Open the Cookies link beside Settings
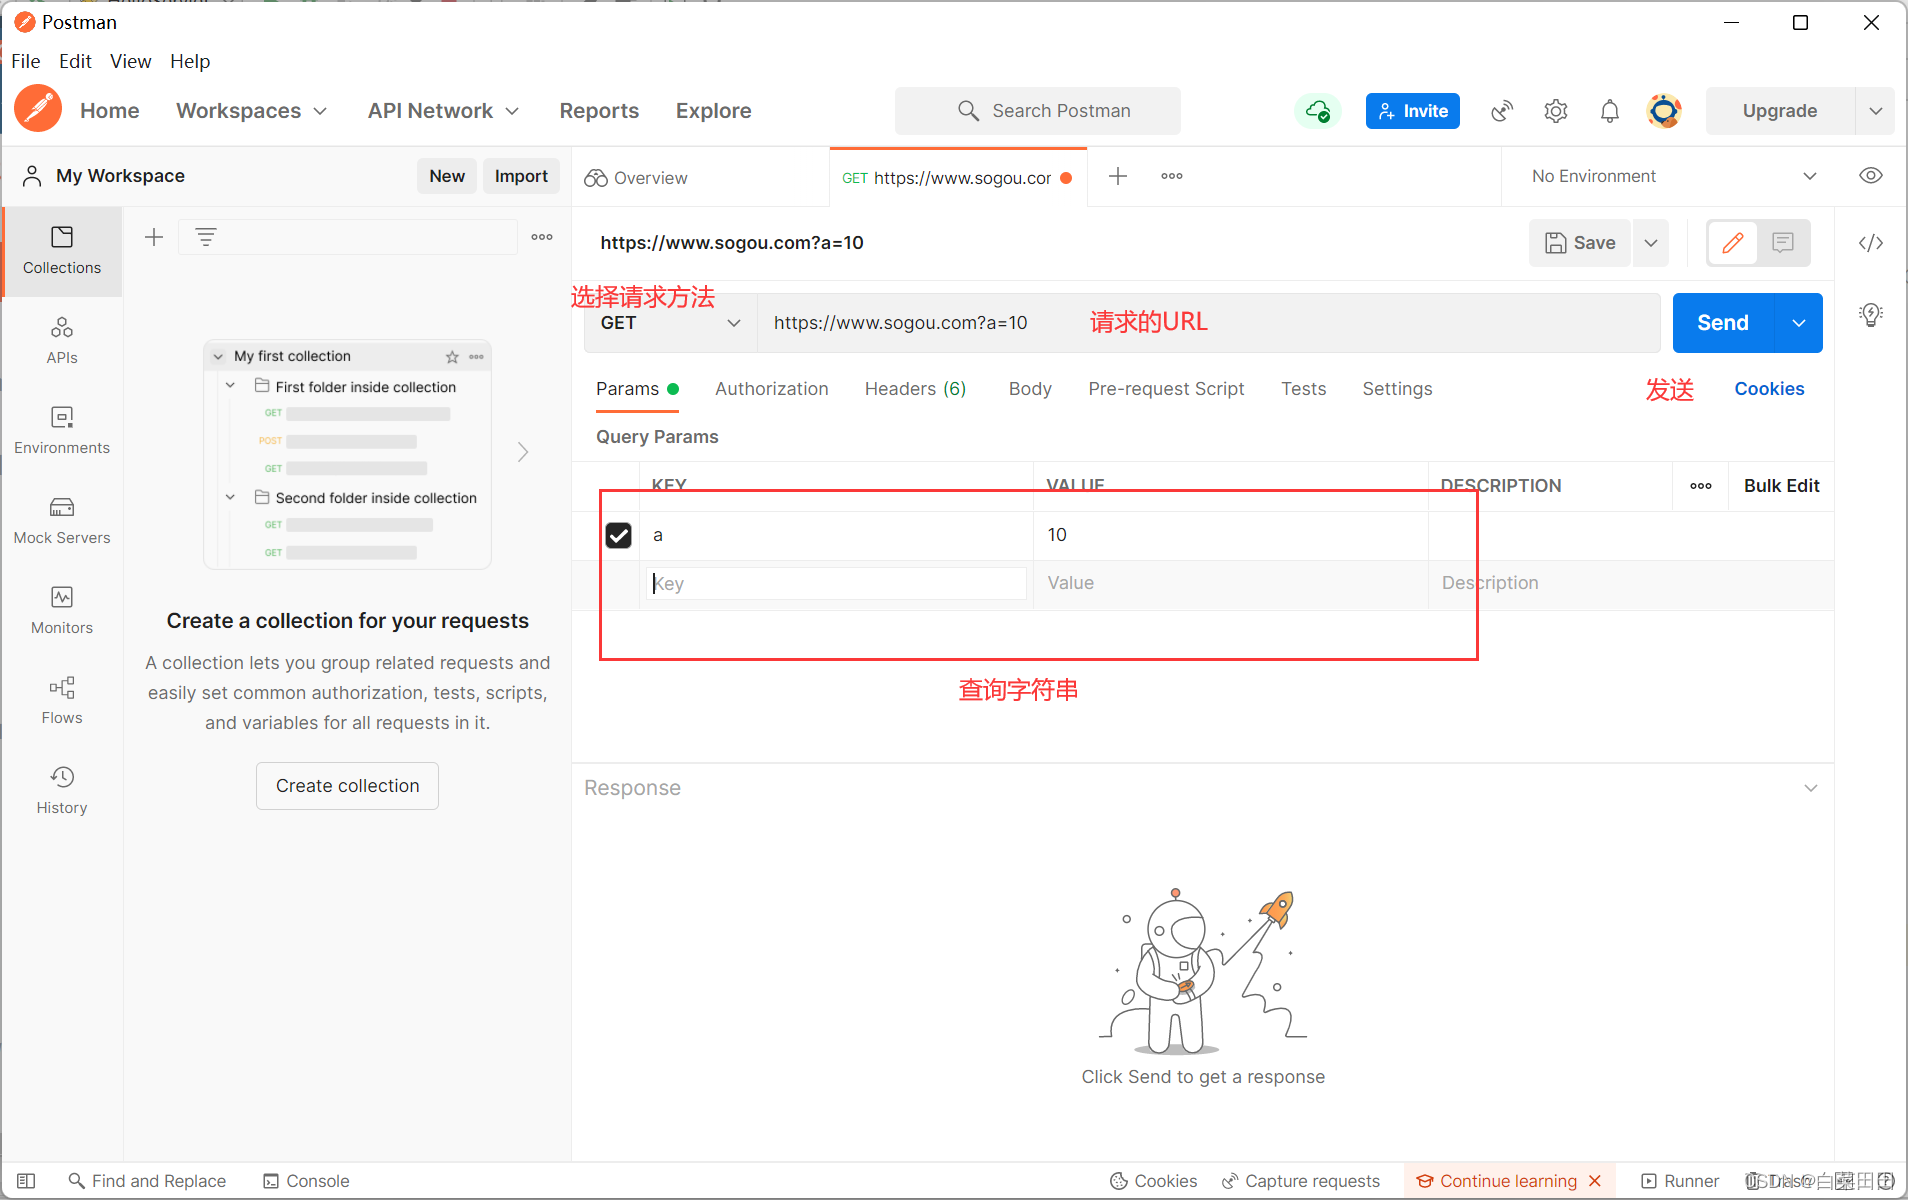The width and height of the screenshot is (1908, 1200). (1769, 389)
